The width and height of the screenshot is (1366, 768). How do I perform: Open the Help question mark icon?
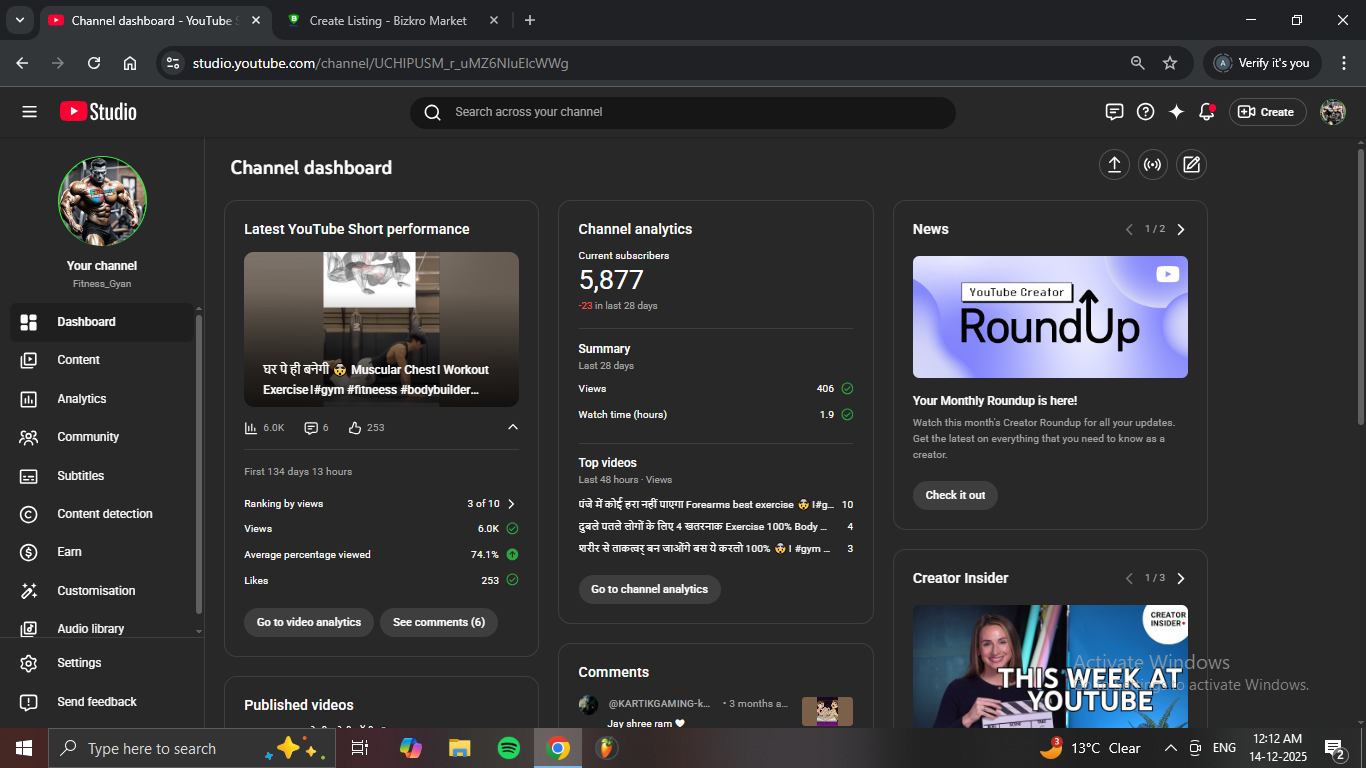[x=1146, y=112]
